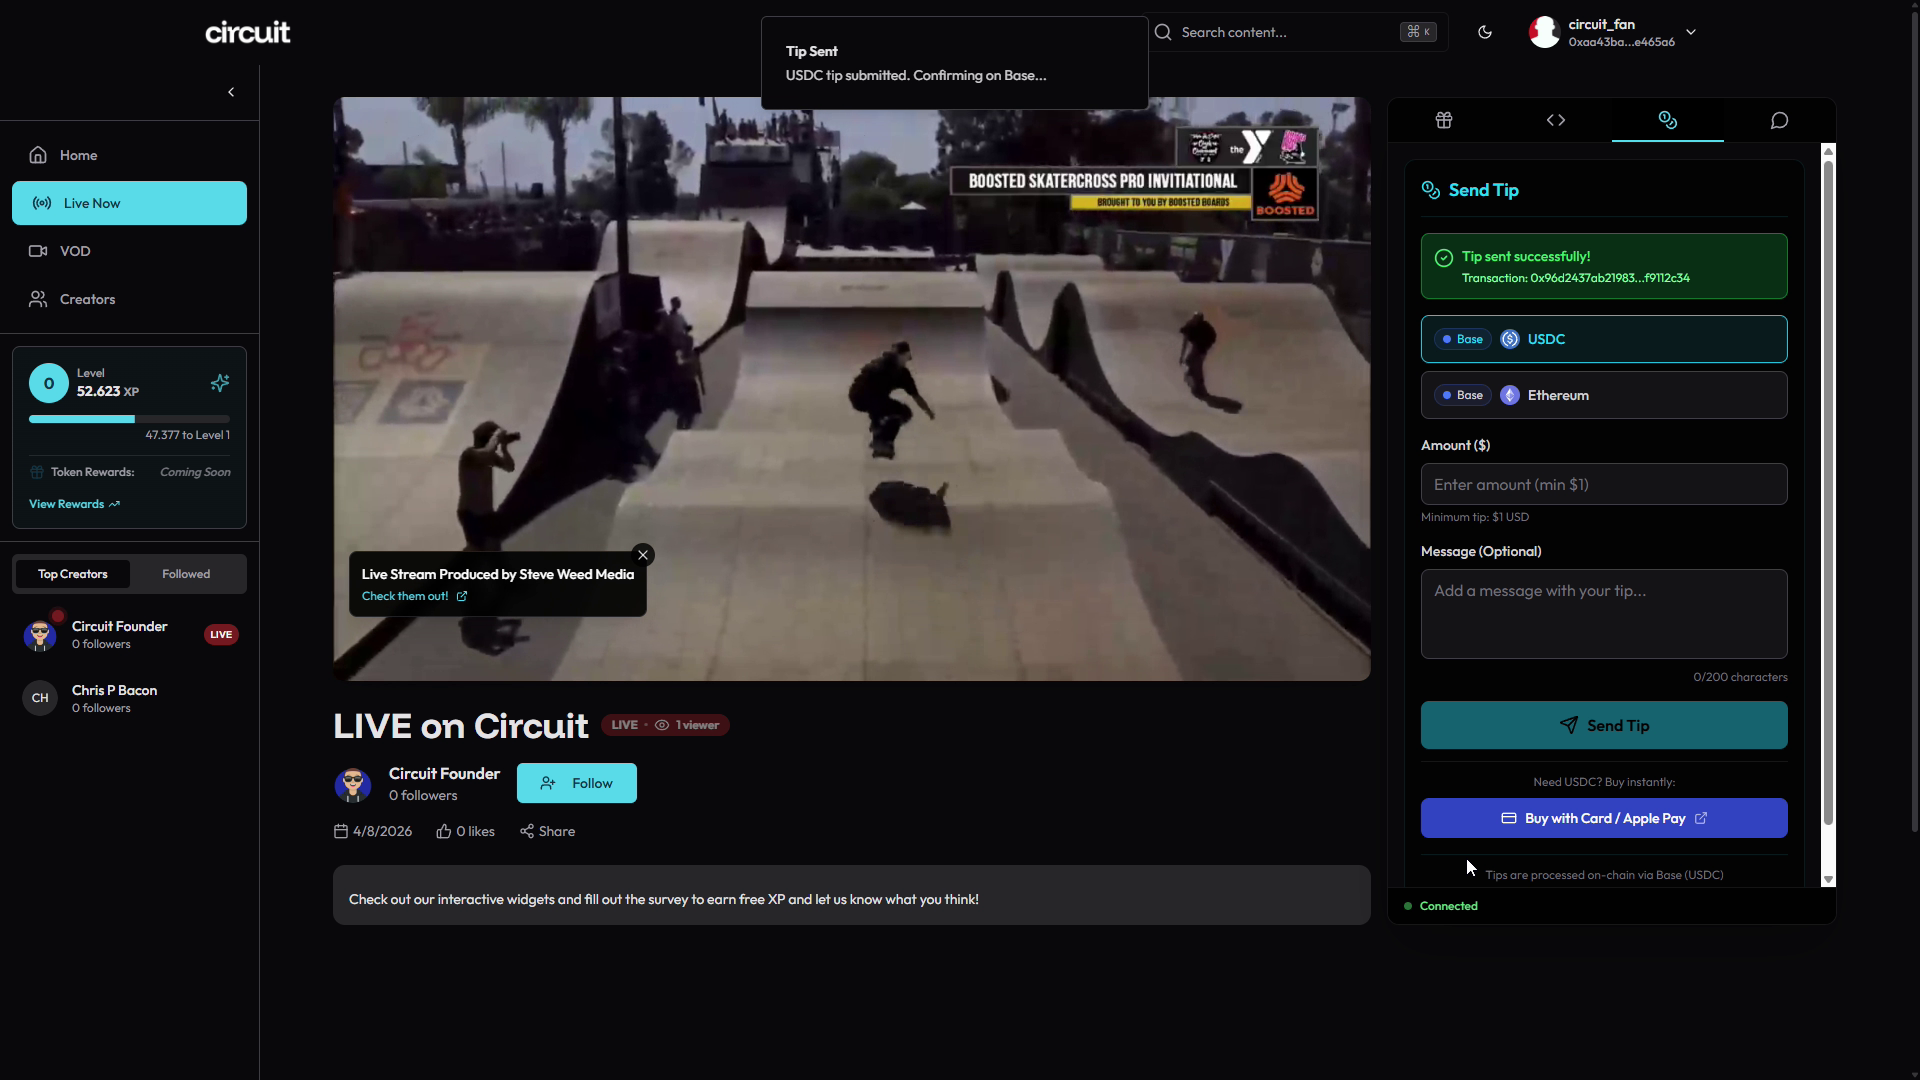Click the sparkle icon on the Level card
The width and height of the screenshot is (1920, 1080).
coord(219,383)
